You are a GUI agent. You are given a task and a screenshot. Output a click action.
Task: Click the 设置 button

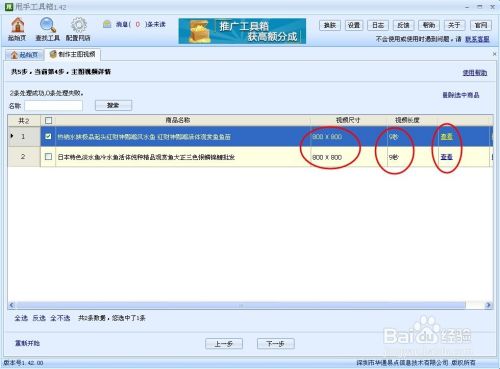[354, 25]
